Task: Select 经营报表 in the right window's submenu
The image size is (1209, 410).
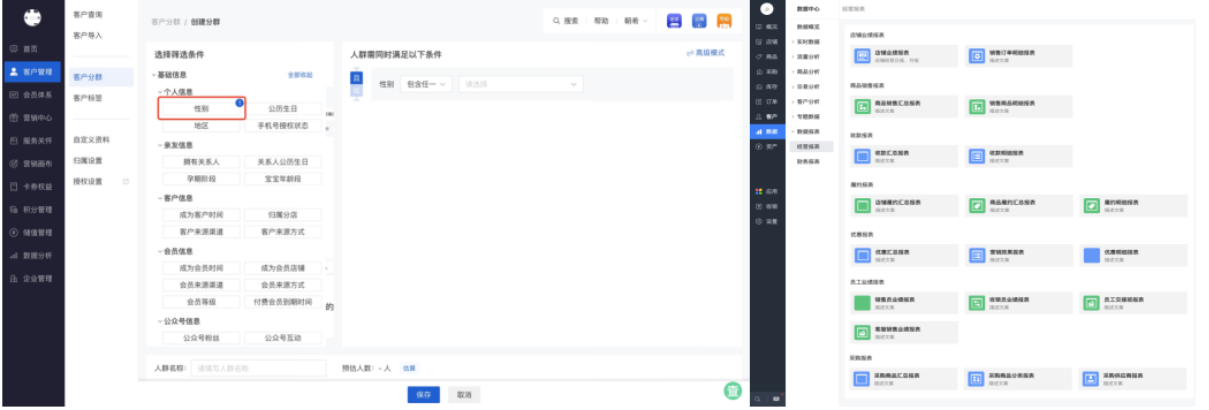Action: click(811, 146)
